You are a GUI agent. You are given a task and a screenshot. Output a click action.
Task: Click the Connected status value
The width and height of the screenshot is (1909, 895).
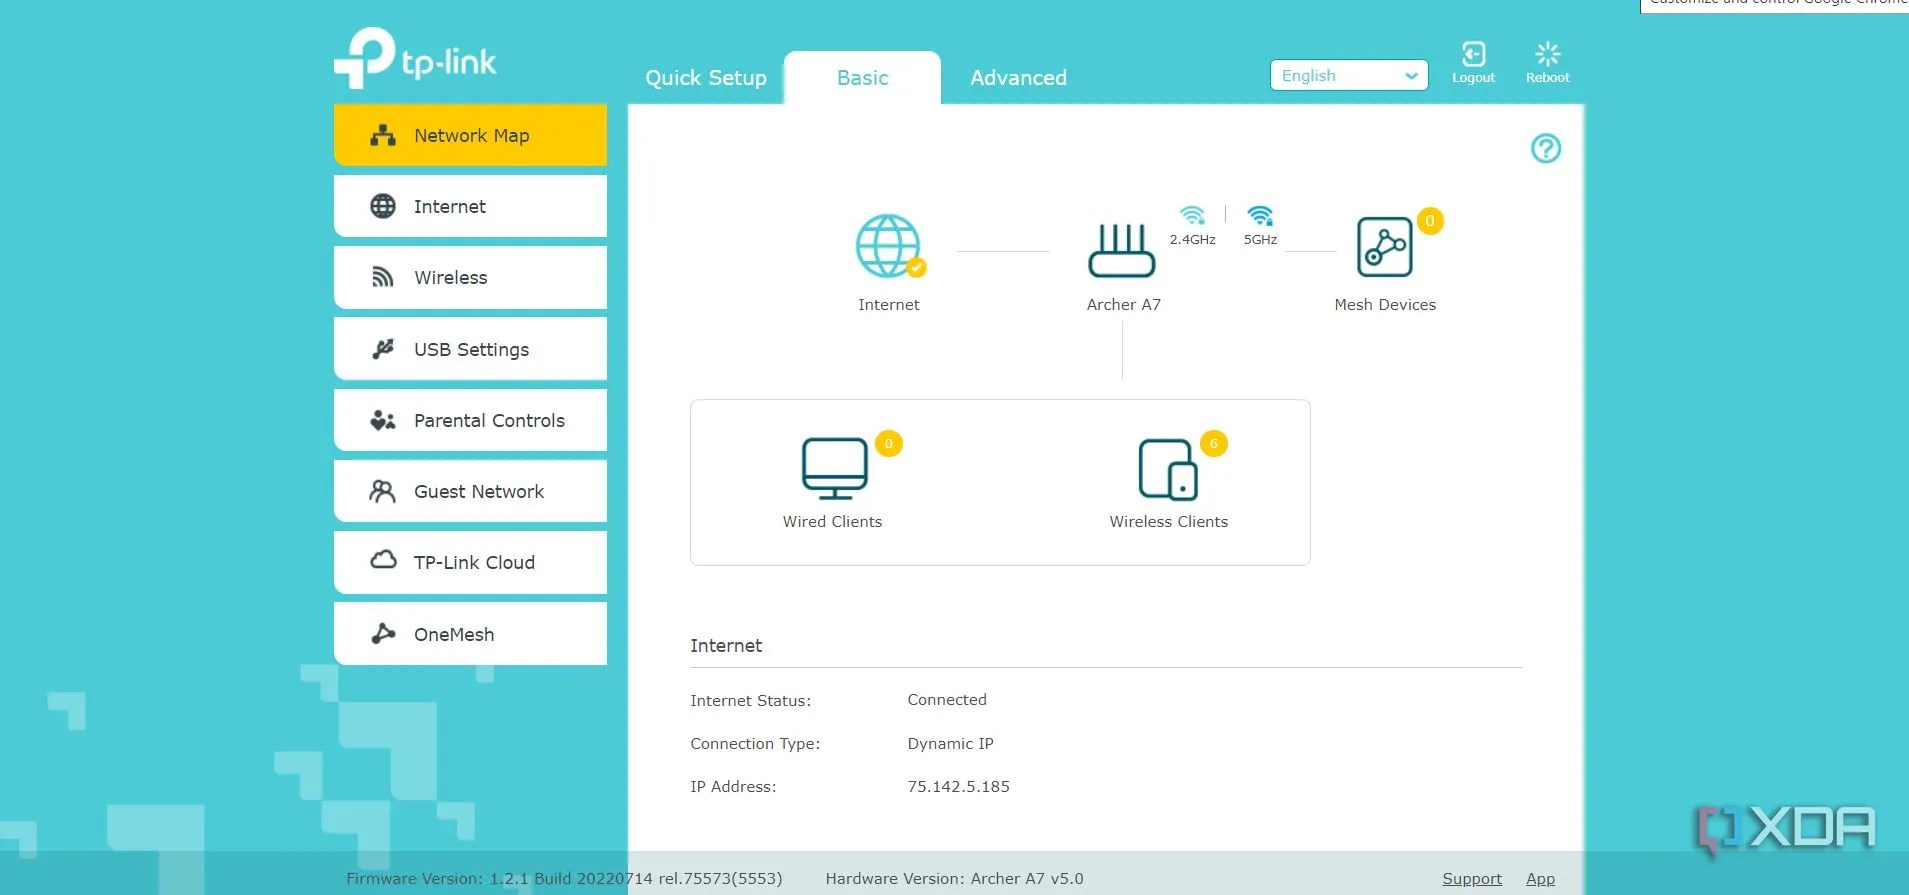coord(946,700)
